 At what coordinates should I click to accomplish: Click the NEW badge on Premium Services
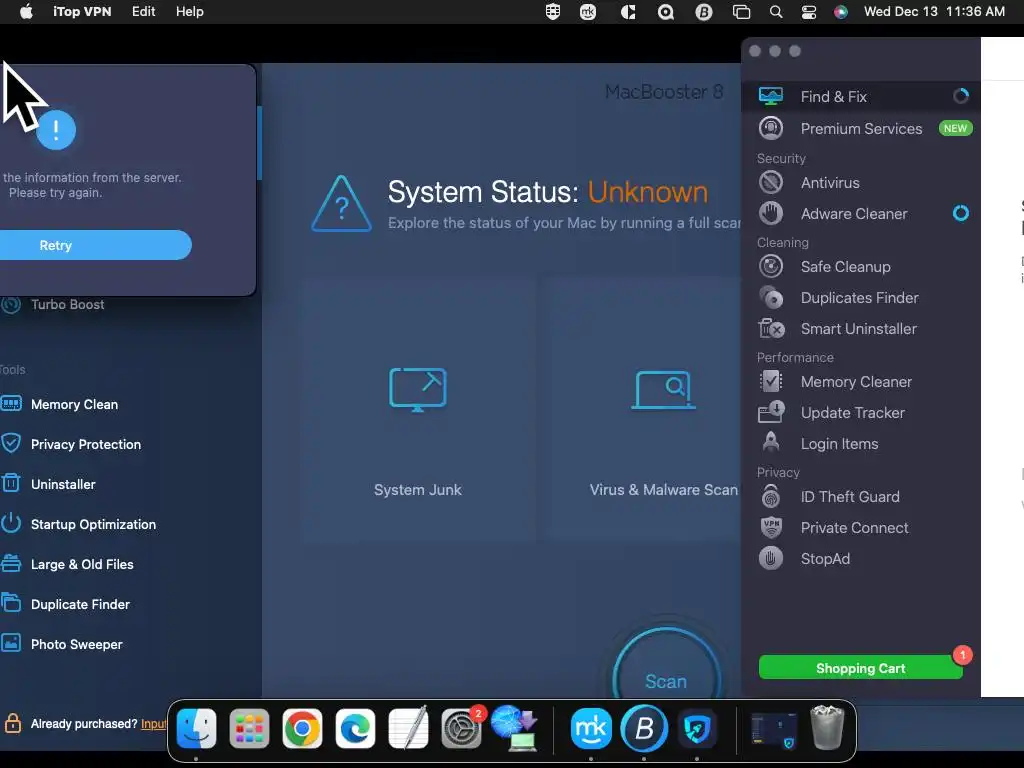click(955, 129)
